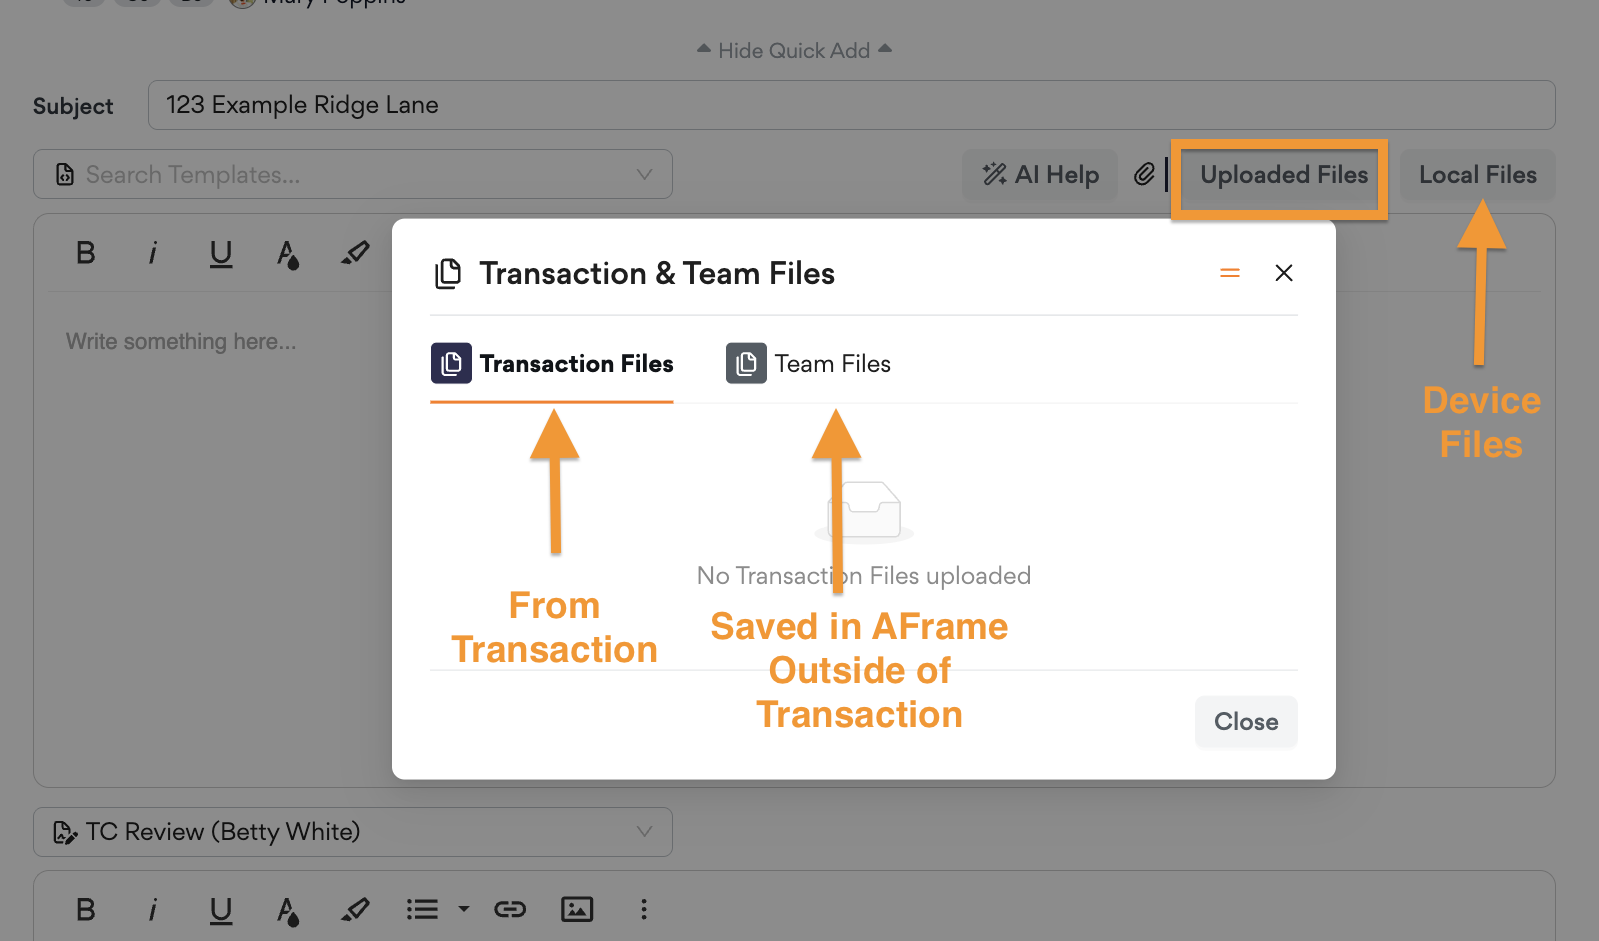Click Hide Quick Add toggle link

[794, 50]
